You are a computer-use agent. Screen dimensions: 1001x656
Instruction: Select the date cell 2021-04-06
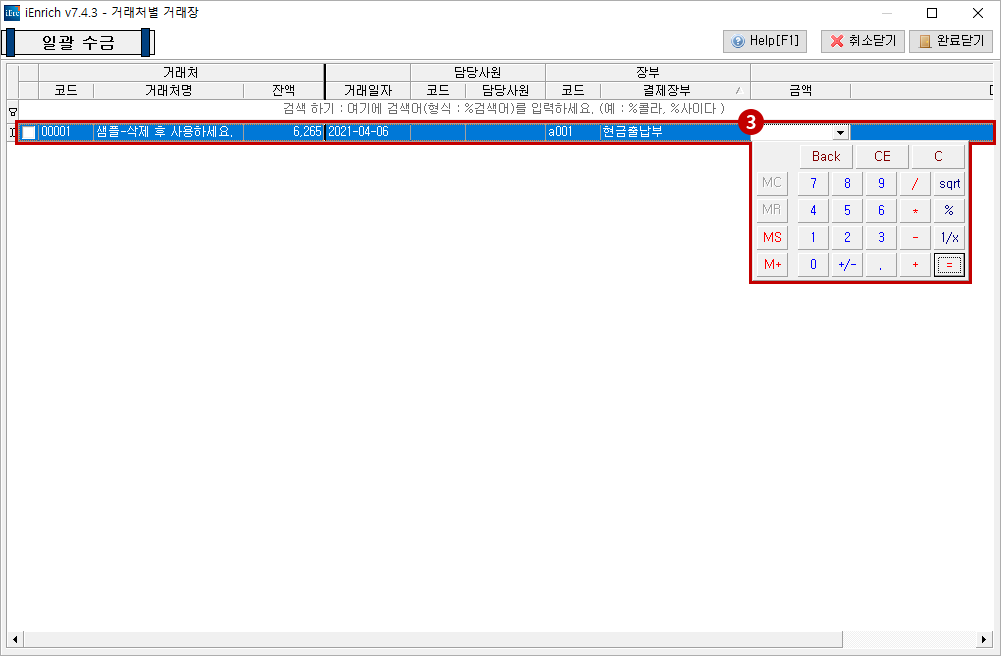368,132
